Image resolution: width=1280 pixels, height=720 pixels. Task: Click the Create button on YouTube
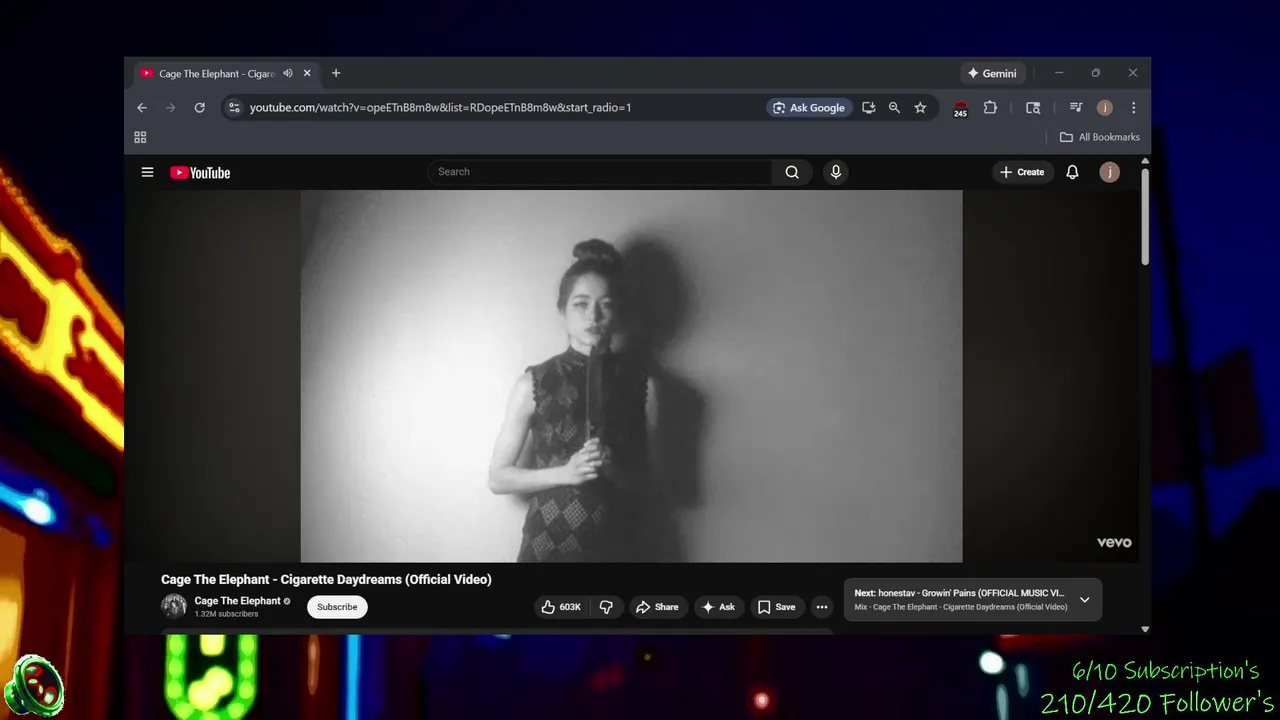pyautogui.click(x=1022, y=172)
